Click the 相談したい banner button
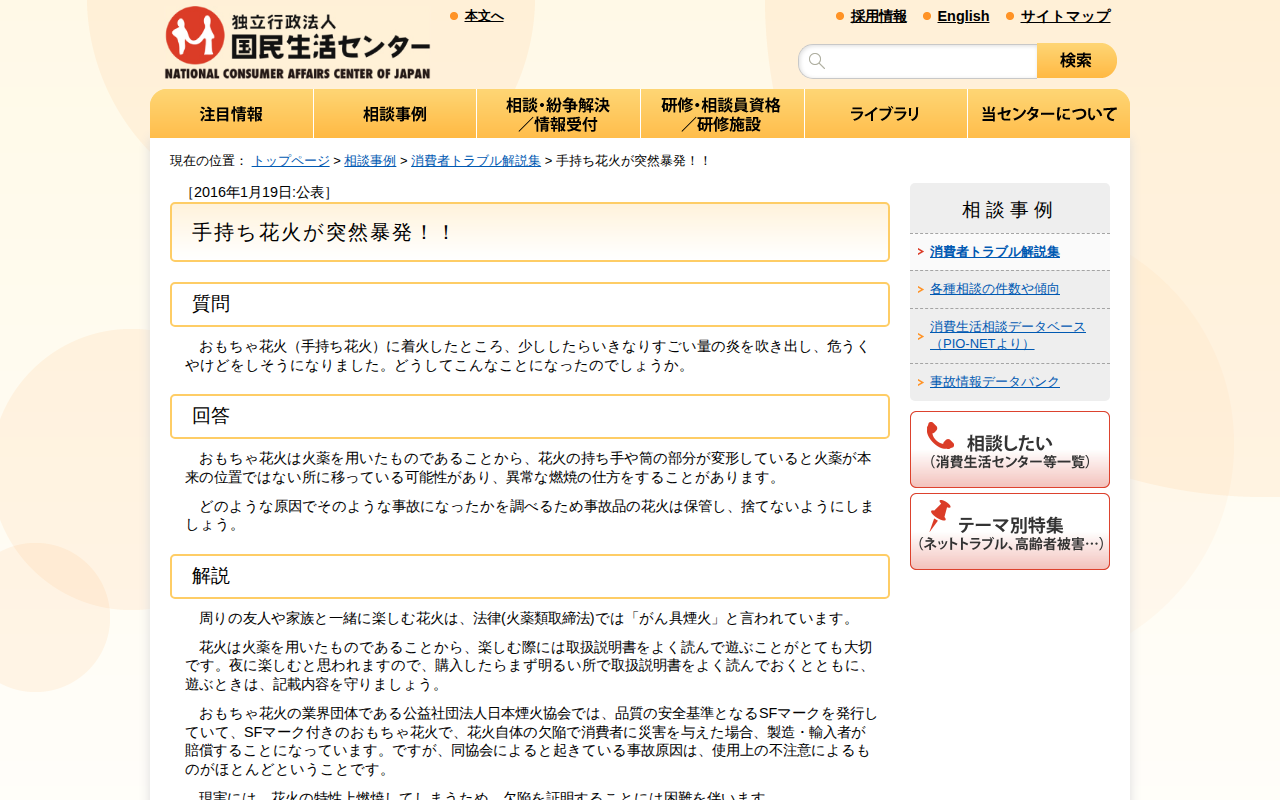Screen dimensions: 1280x800 point(1010,450)
